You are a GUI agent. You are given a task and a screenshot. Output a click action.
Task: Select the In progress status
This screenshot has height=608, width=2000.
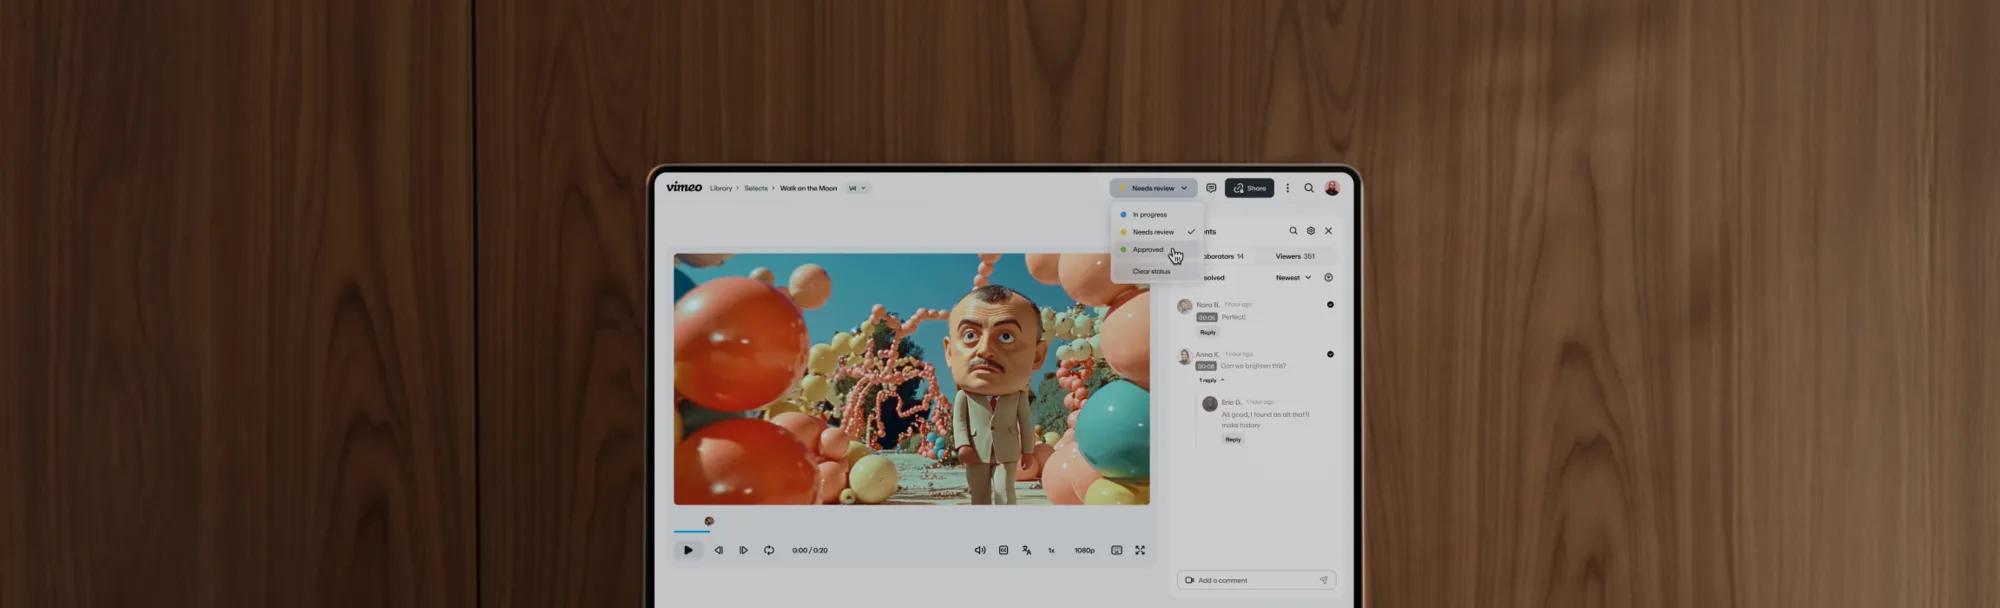click(x=1156, y=214)
